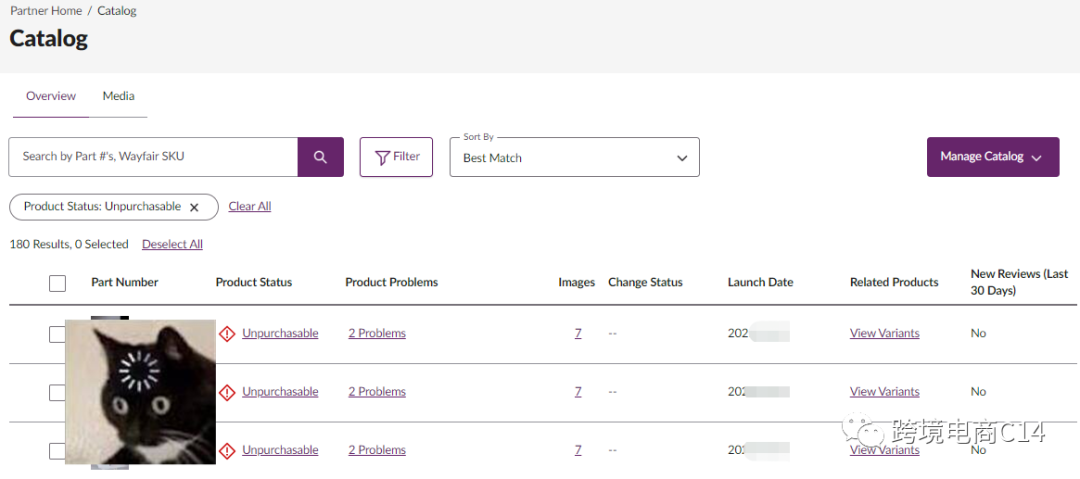Viewport: 1080px width, 479px height.
Task: Open the Manage Catalog dropdown menu
Action: (992, 157)
